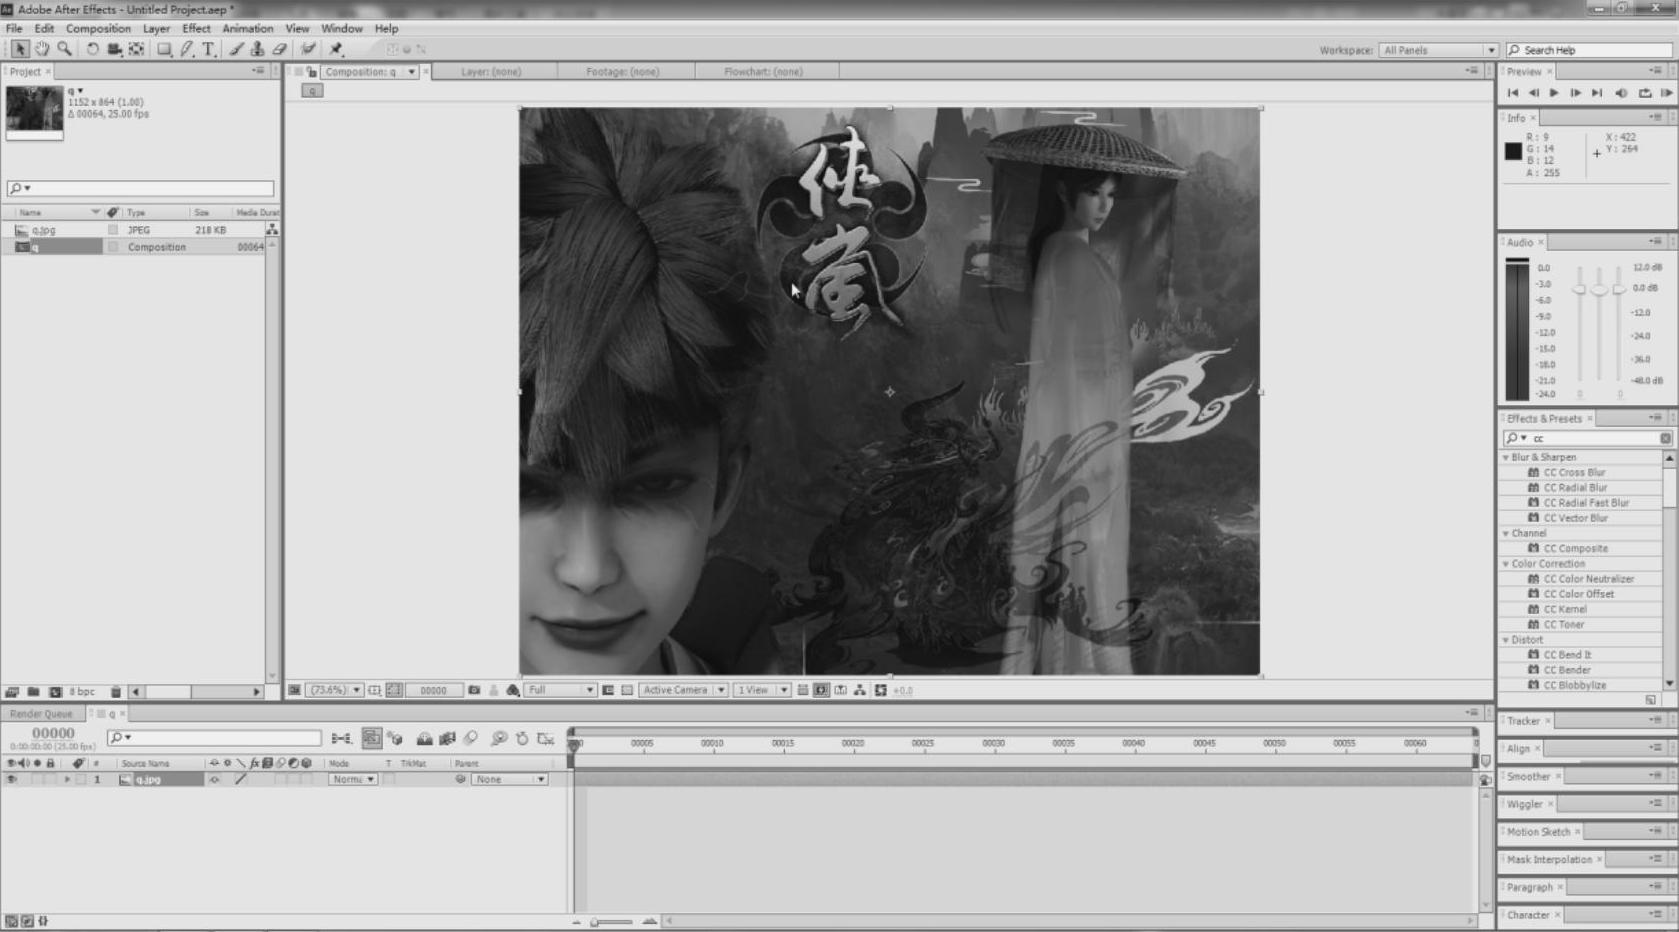Start RAM Preview in Preview panel
This screenshot has height=932, width=1679.
click(1666, 93)
